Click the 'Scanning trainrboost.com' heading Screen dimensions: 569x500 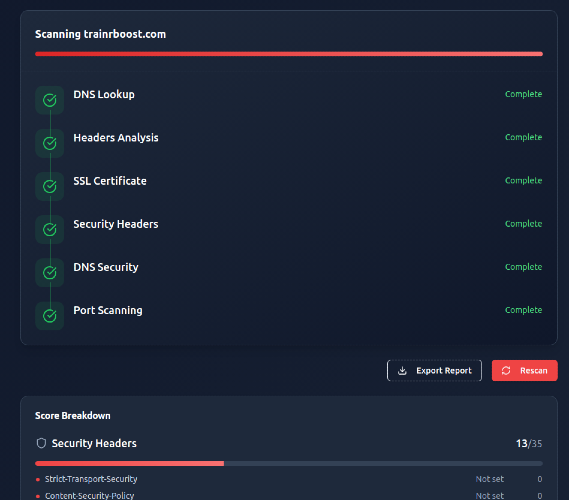point(101,34)
